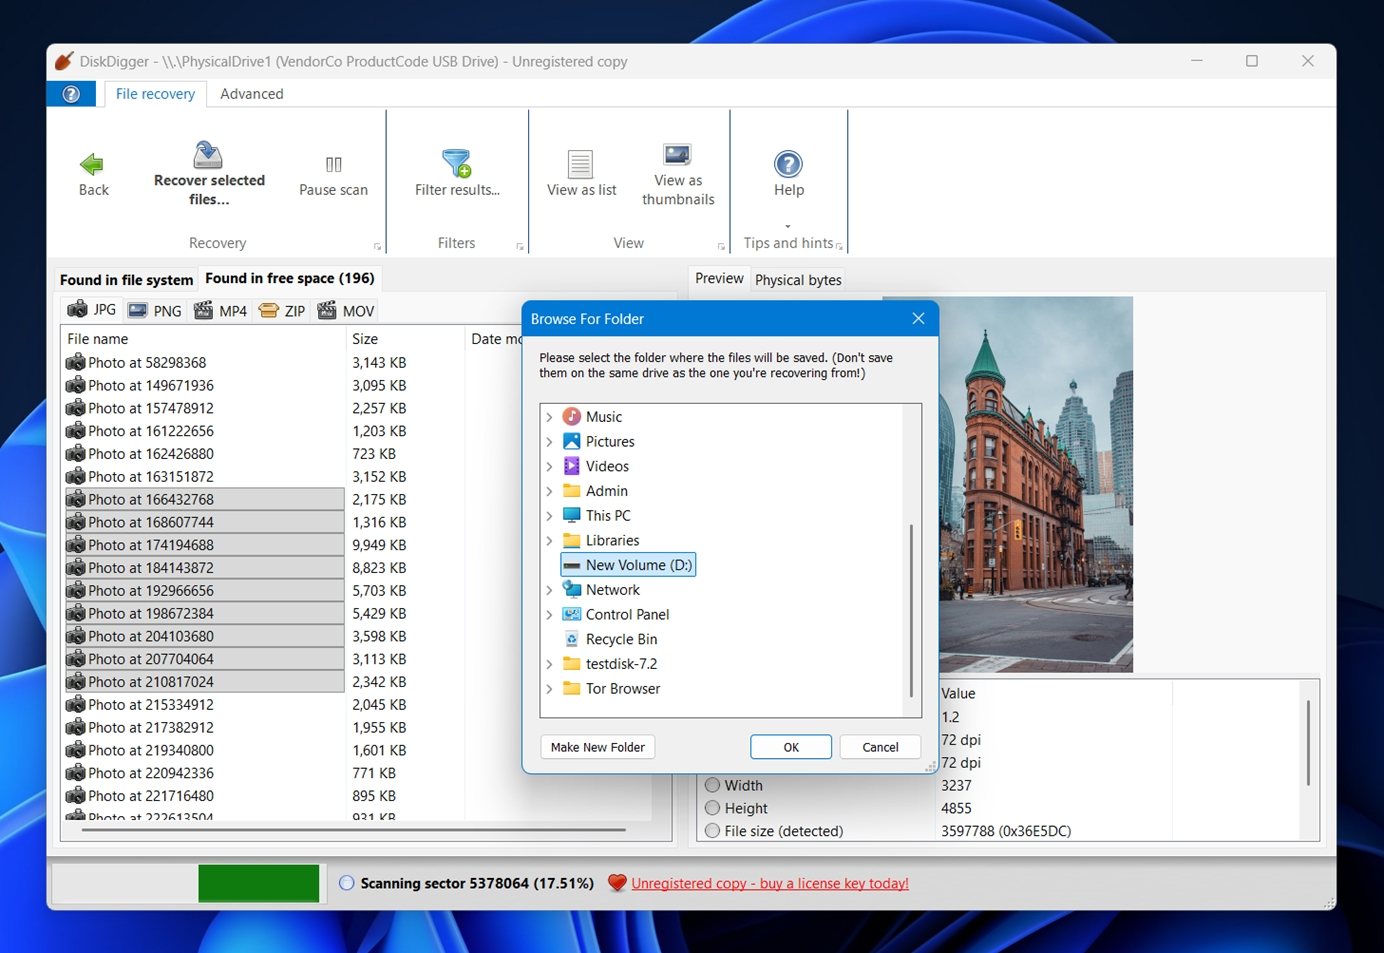The height and width of the screenshot is (953, 1384).
Task: Expand the This PC tree item
Action: pos(549,515)
